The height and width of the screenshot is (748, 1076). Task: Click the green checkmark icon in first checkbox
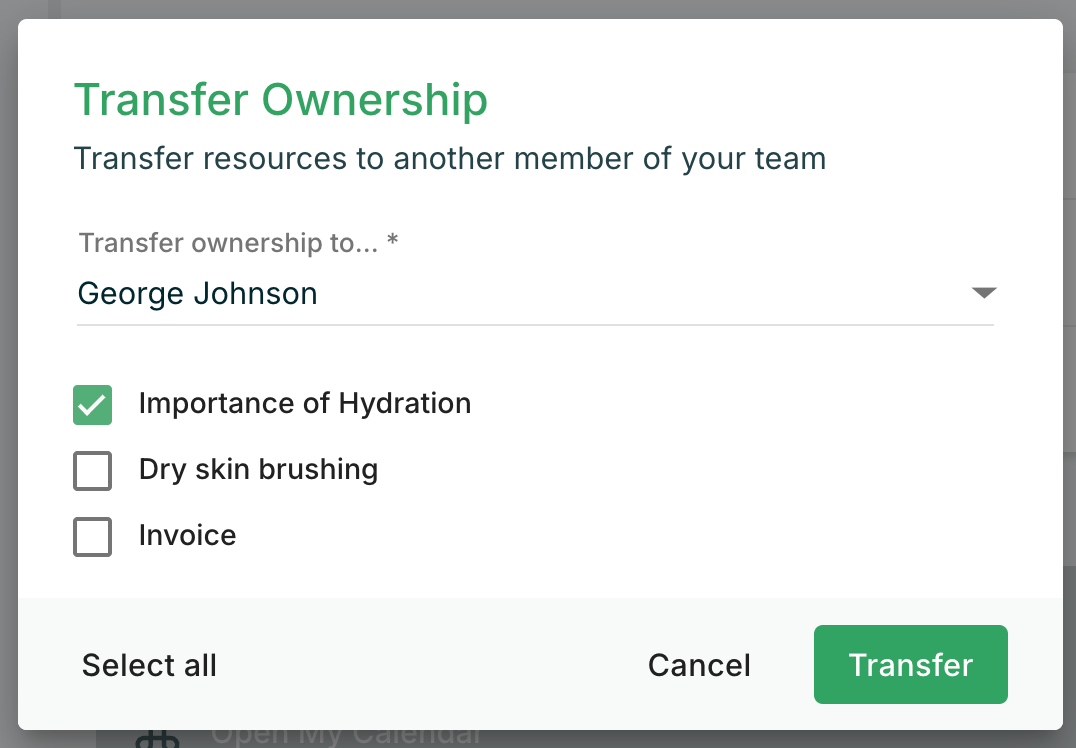point(92,404)
